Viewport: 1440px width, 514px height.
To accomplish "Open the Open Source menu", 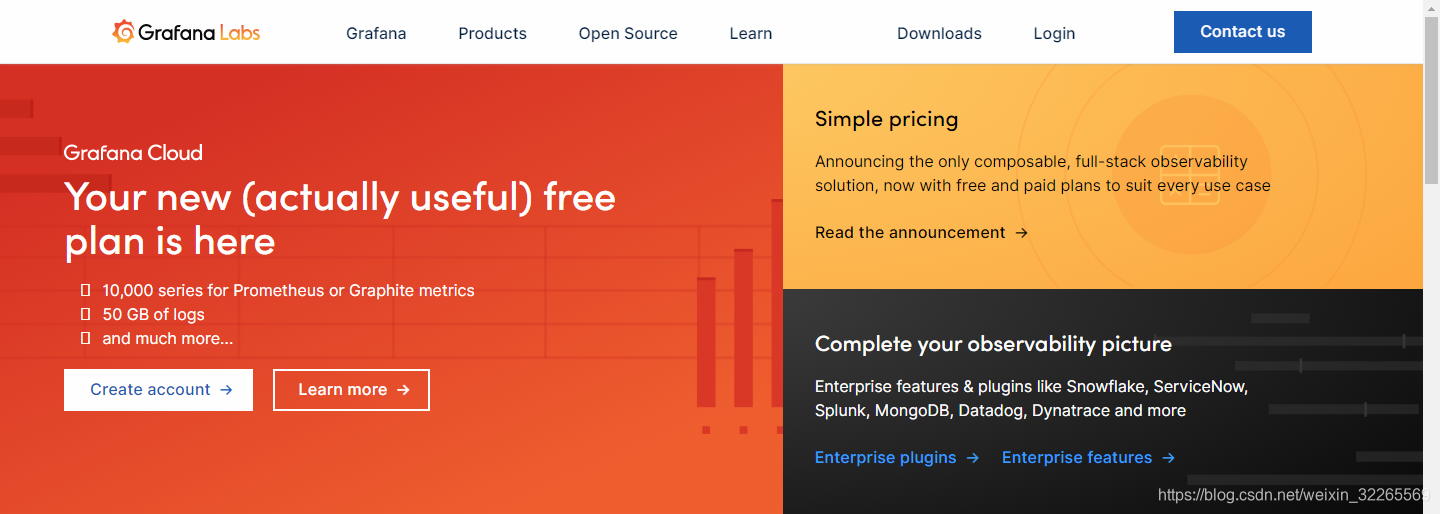I will click(x=628, y=33).
